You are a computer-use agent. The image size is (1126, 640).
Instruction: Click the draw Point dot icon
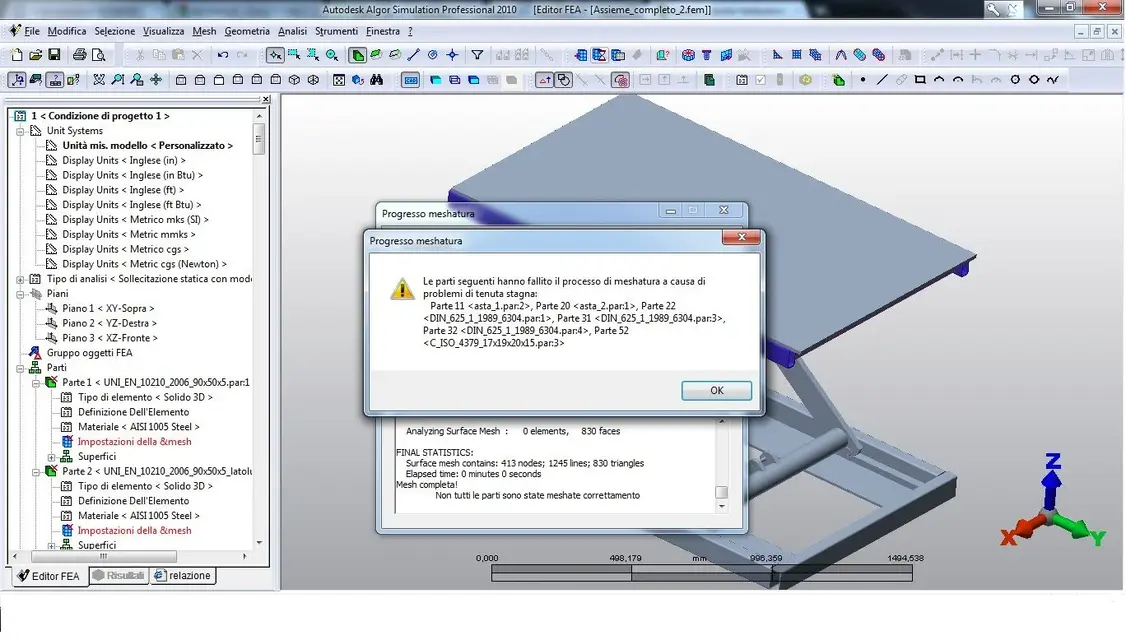coord(863,80)
